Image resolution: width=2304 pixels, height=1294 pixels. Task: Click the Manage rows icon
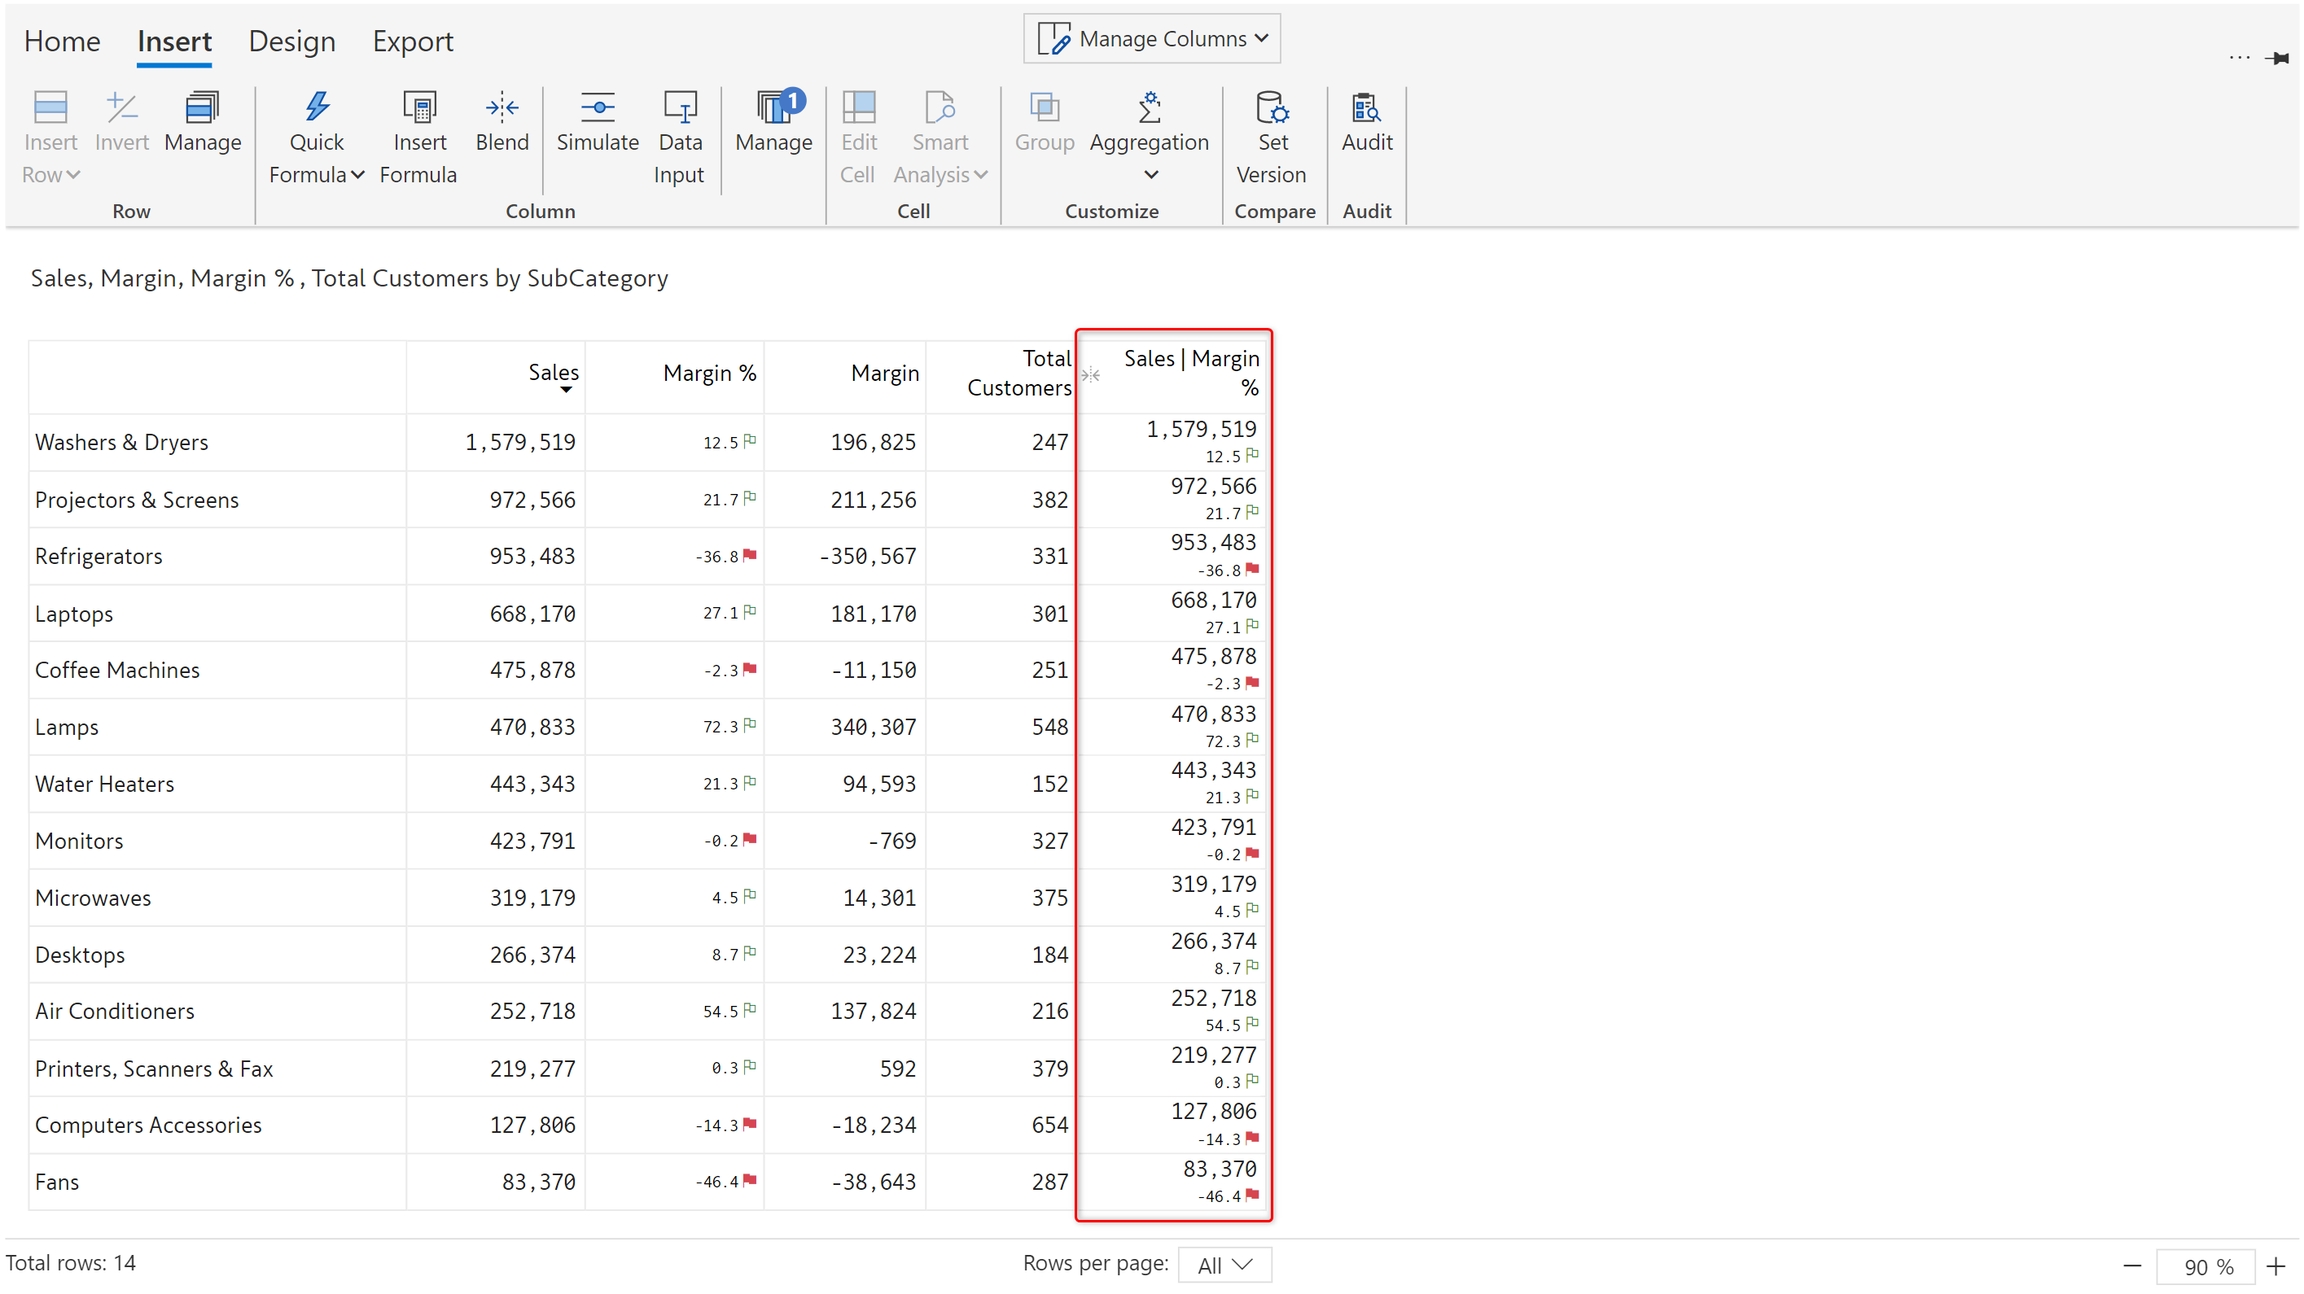pos(202,107)
